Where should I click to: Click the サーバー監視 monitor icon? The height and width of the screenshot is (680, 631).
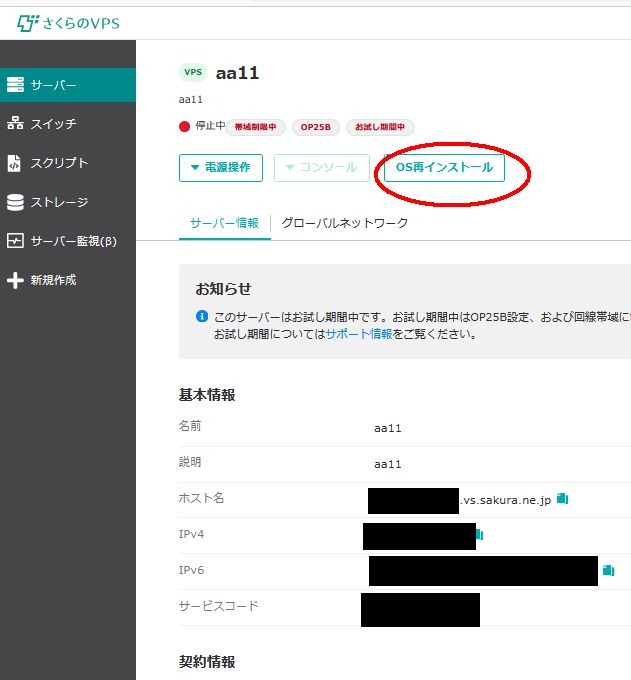[15, 241]
